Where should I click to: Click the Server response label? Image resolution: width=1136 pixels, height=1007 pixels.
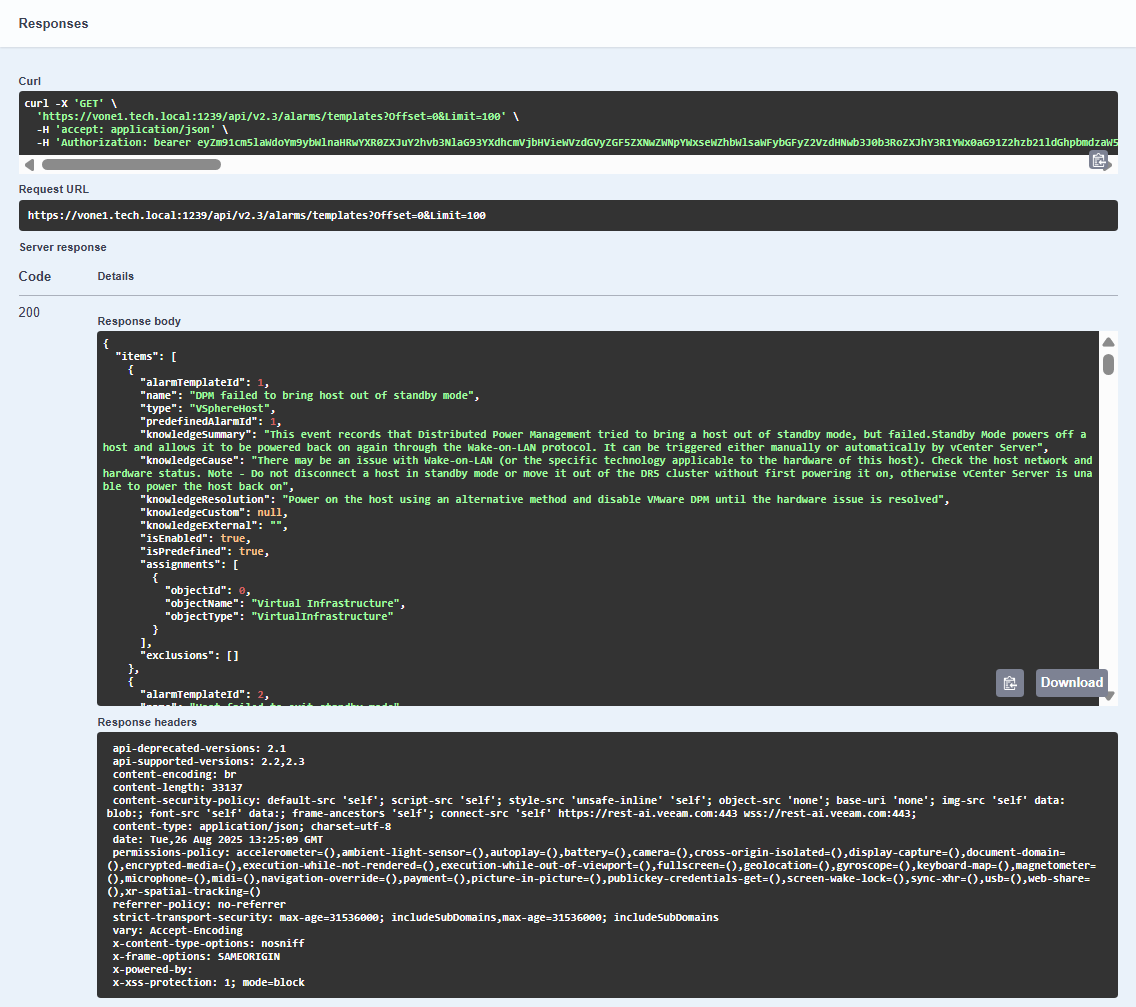tap(63, 247)
